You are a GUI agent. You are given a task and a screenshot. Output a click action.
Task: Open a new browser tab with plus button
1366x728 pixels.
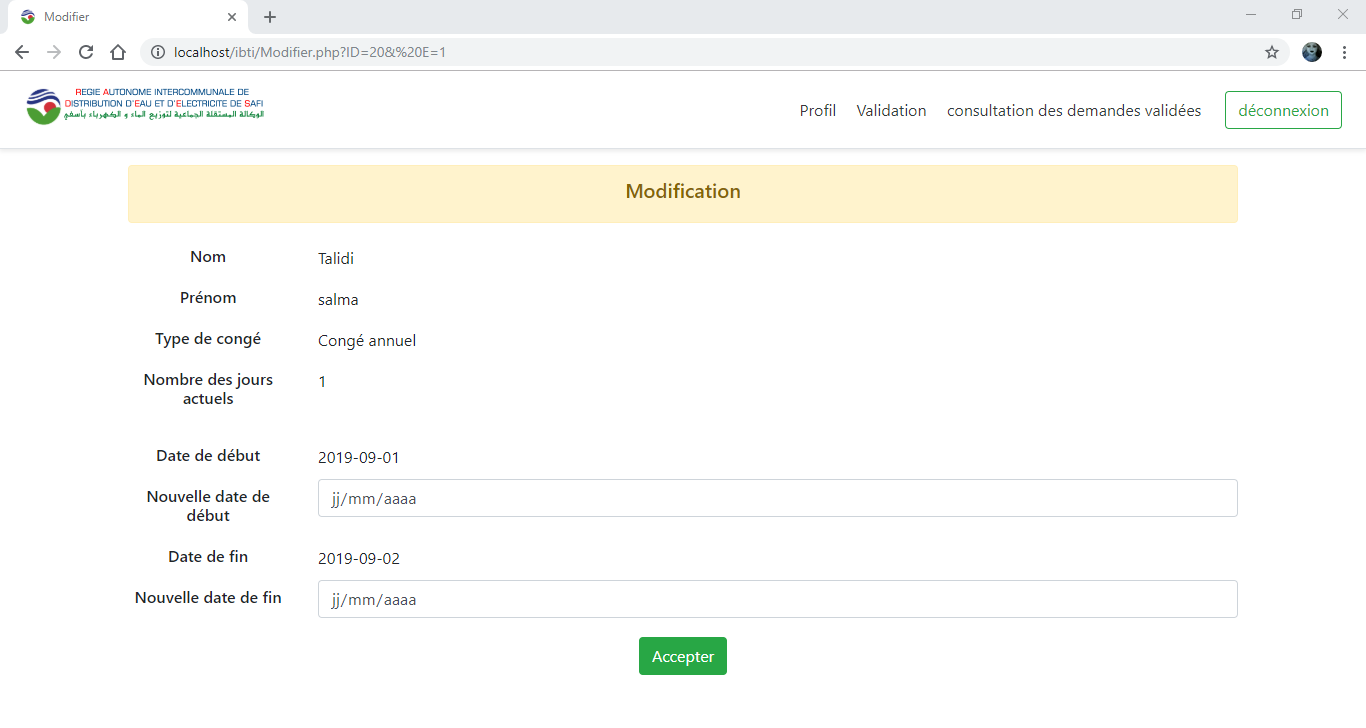click(x=269, y=16)
